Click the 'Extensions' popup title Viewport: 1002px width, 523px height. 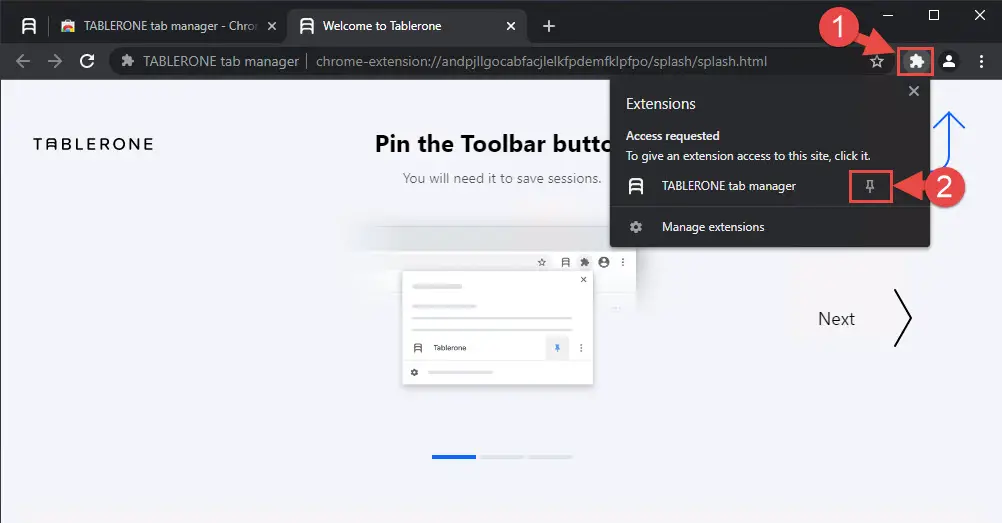pos(660,104)
